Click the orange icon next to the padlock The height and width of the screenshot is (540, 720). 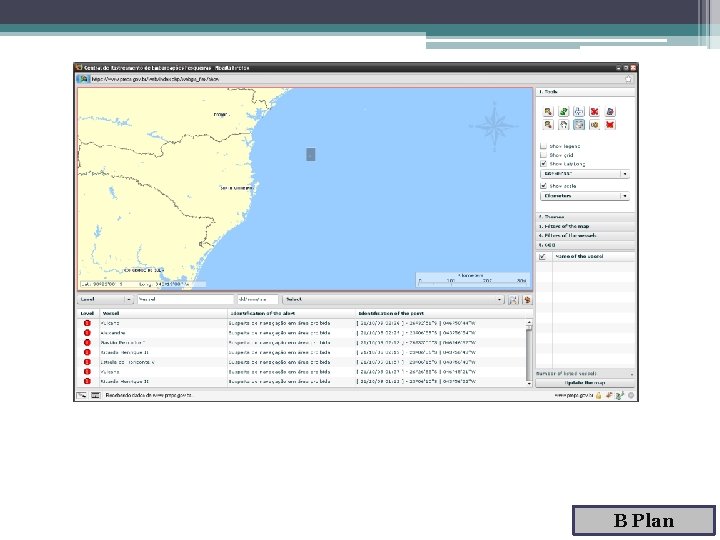[x=609, y=395]
